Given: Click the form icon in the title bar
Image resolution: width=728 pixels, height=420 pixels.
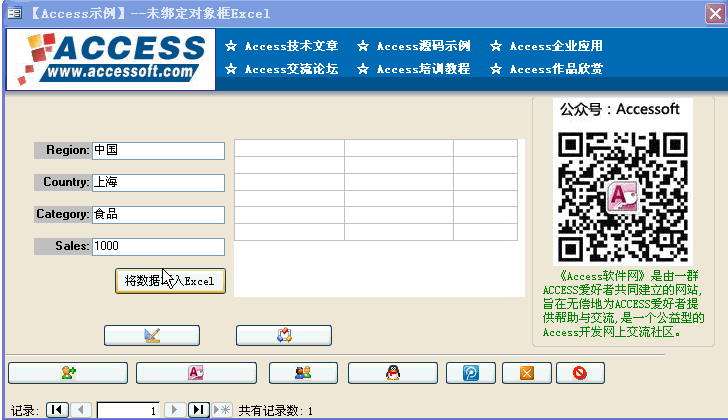Looking at the screenshot, I should (x=14, y=13).
